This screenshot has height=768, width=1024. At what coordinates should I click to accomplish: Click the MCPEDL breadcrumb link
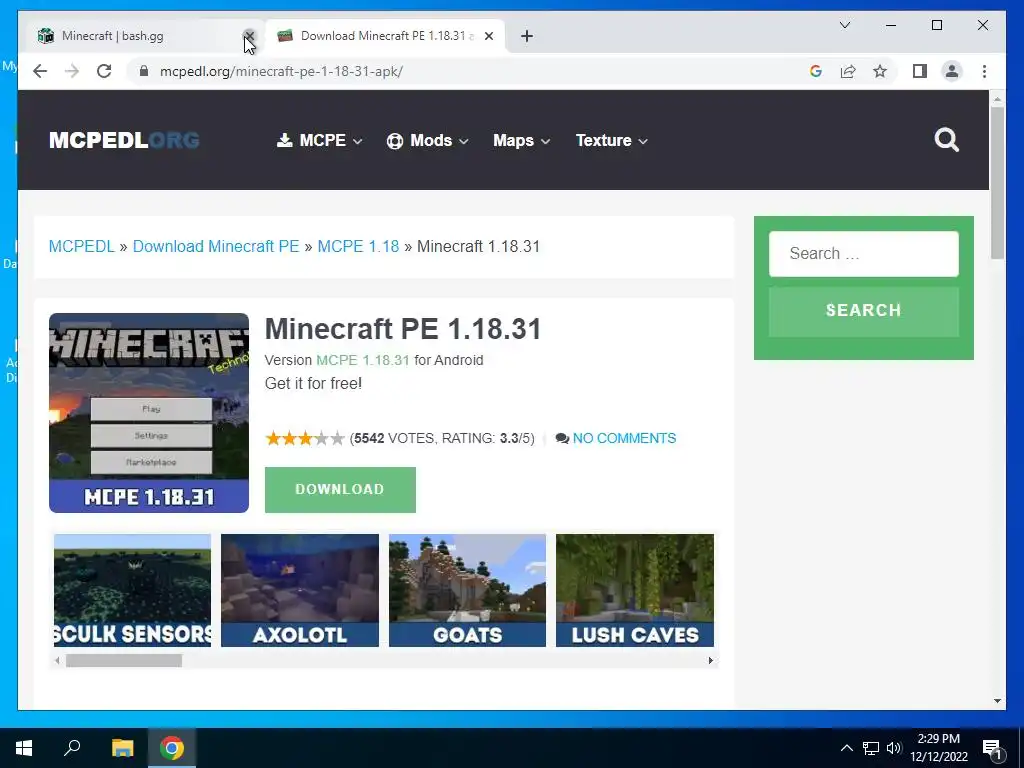tap(82, 246)
